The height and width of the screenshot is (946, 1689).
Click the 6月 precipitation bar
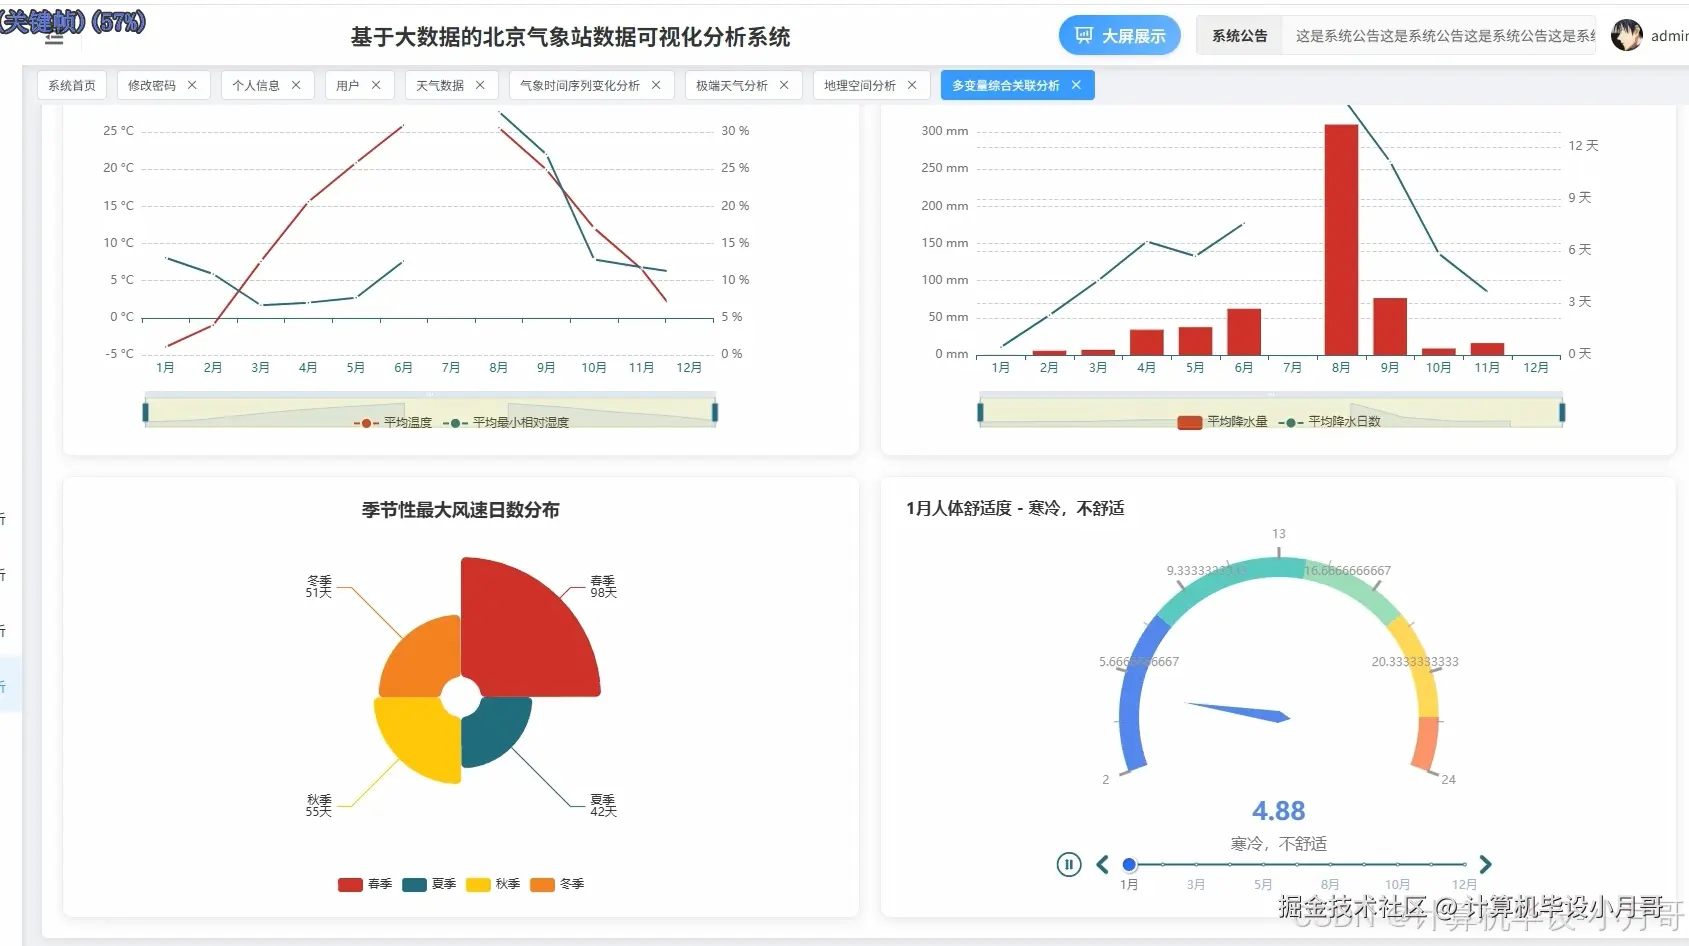pyautogui.click(x=1244, y=332)
